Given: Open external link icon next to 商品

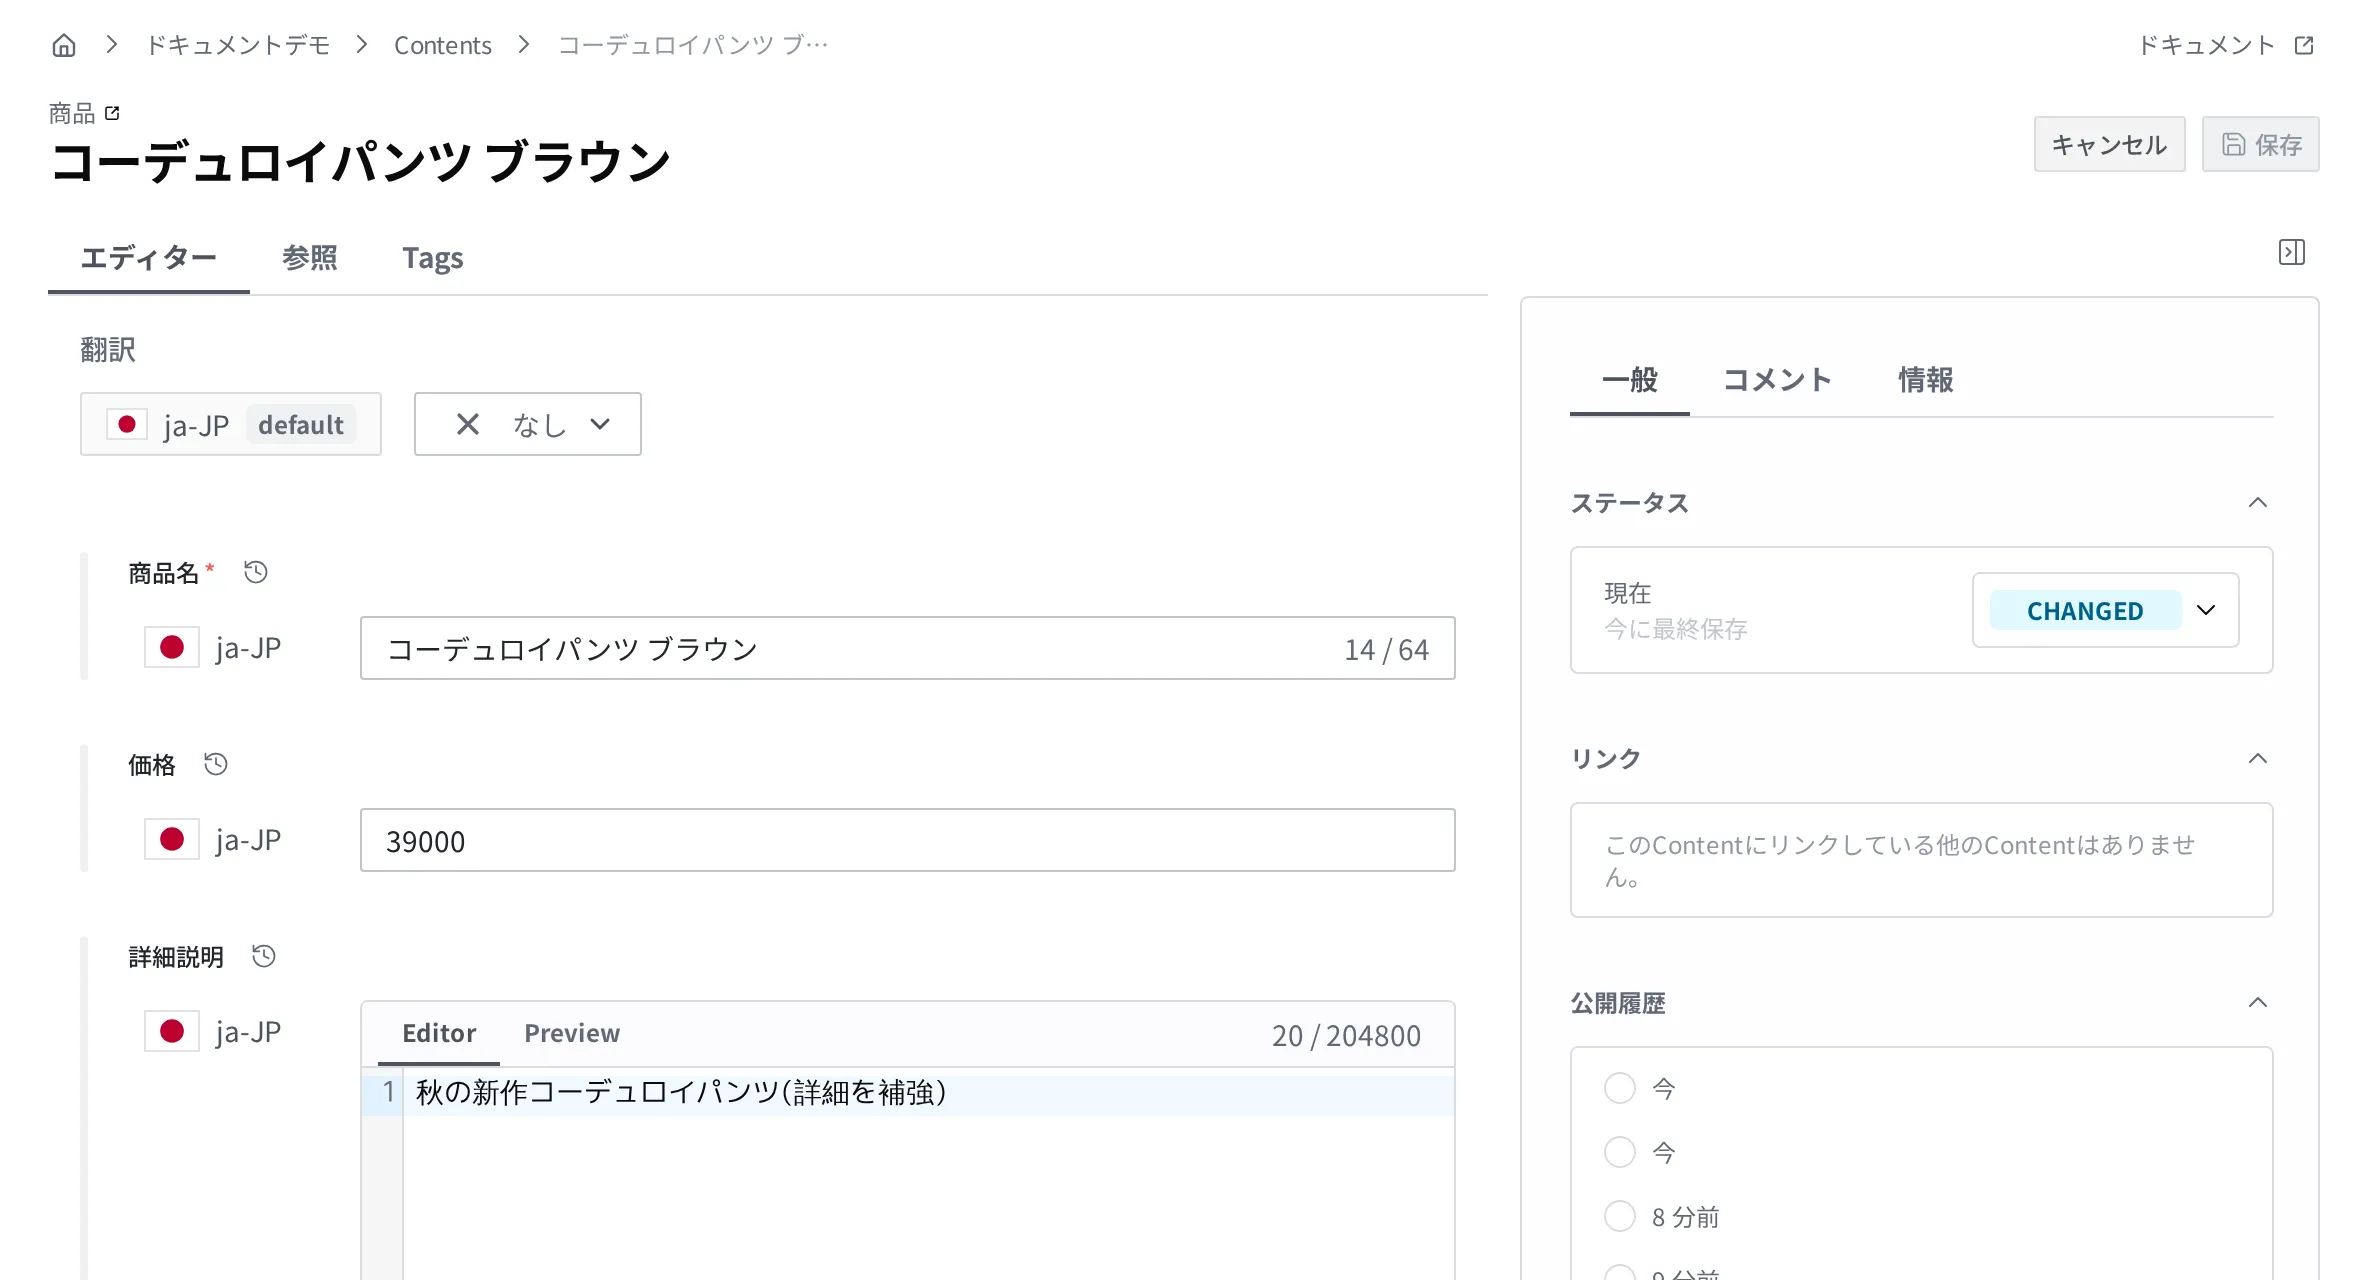Looking at the screenshot, I should [112, 113].
